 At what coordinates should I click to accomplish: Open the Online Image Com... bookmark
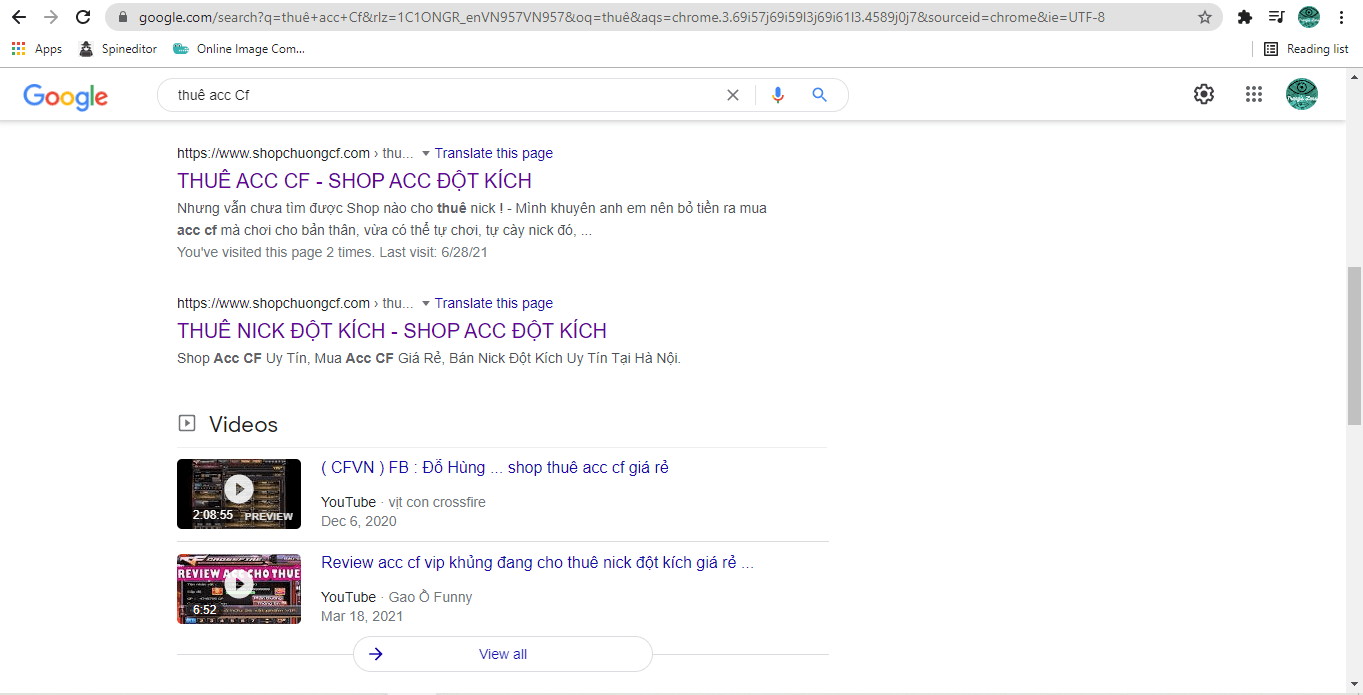point(239,49)
